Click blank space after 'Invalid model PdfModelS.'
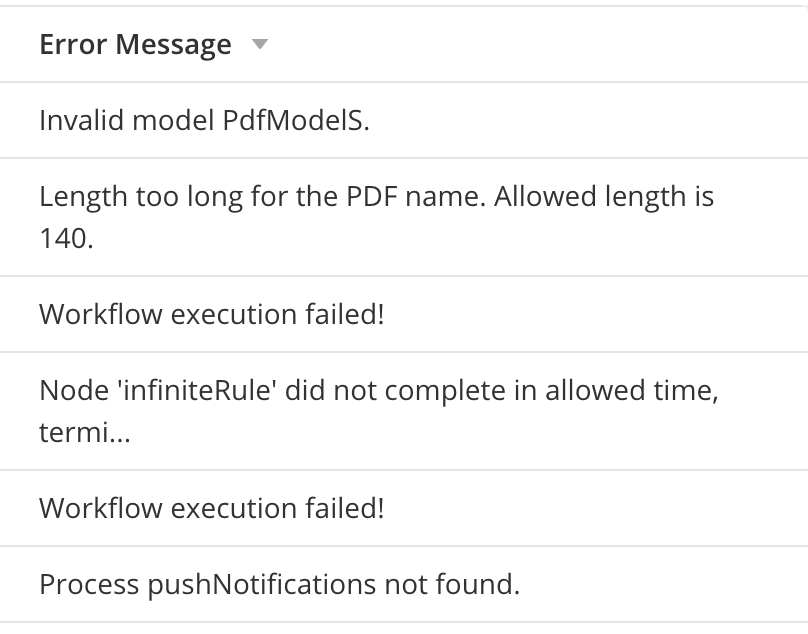The image size is (808, 634). tap(587, 120)
